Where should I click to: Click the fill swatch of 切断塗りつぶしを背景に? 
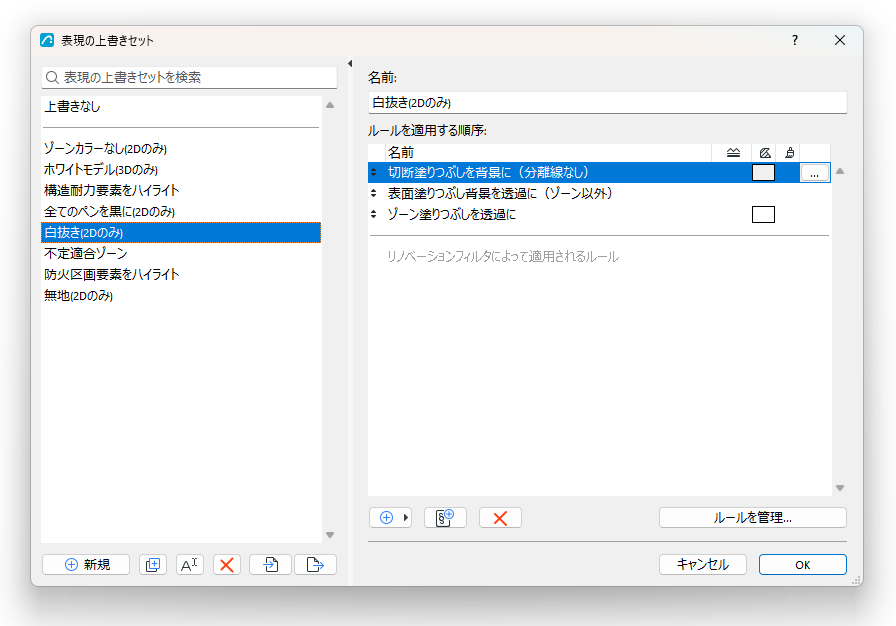[763, 172]
